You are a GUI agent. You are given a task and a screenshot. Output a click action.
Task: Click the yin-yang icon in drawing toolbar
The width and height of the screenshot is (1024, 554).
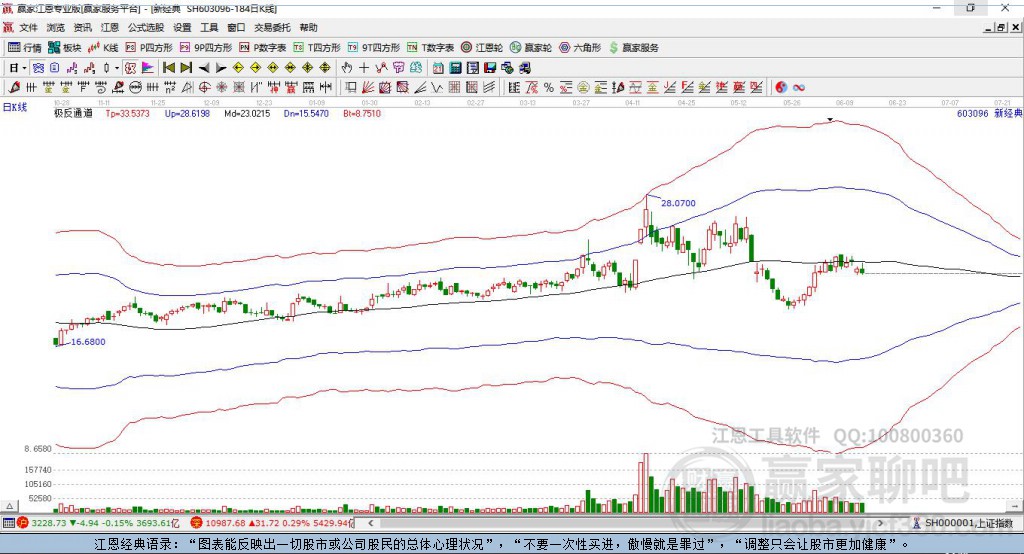[781, 88]
